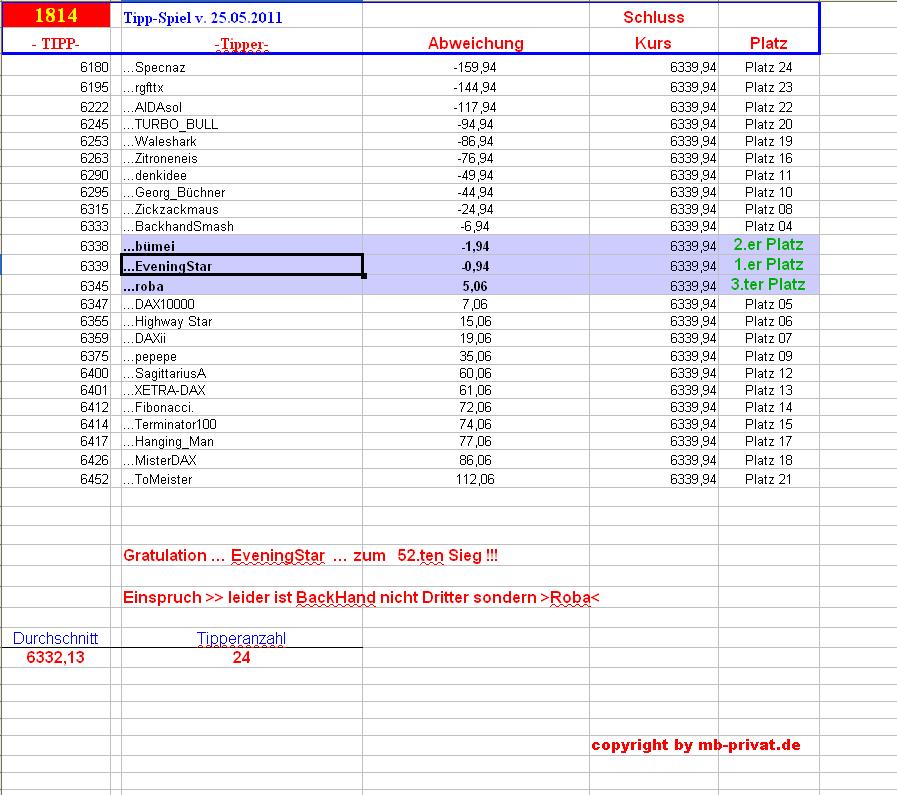The image size is (897, 795).
Task: Click the 'Einspruch' BackHand note text
Action: pos(361,598)
